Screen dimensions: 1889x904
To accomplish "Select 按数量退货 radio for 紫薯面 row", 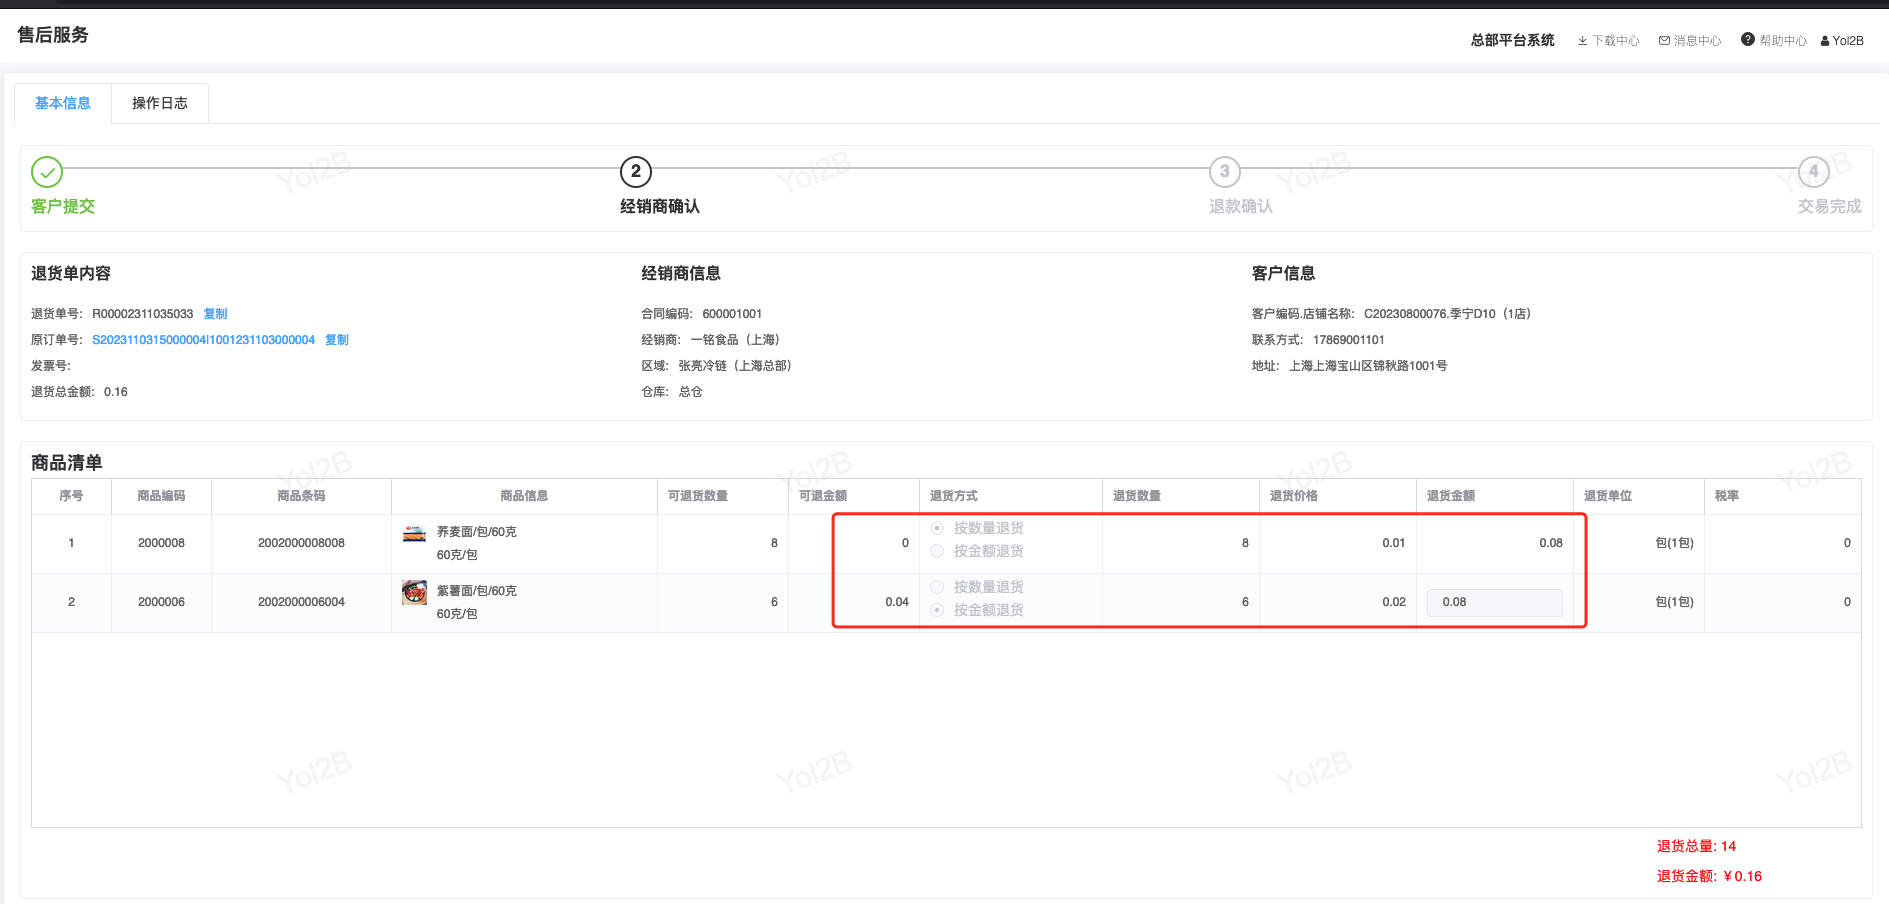I will click(937, 587).
